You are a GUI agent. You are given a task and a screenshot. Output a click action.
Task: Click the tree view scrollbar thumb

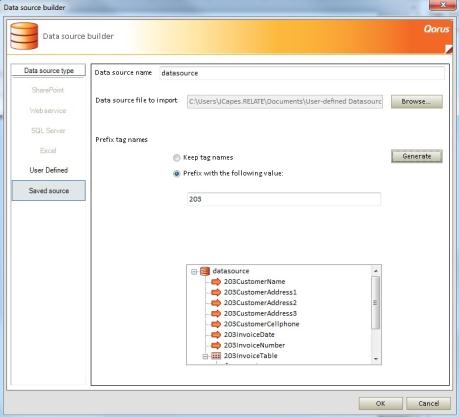376,303
